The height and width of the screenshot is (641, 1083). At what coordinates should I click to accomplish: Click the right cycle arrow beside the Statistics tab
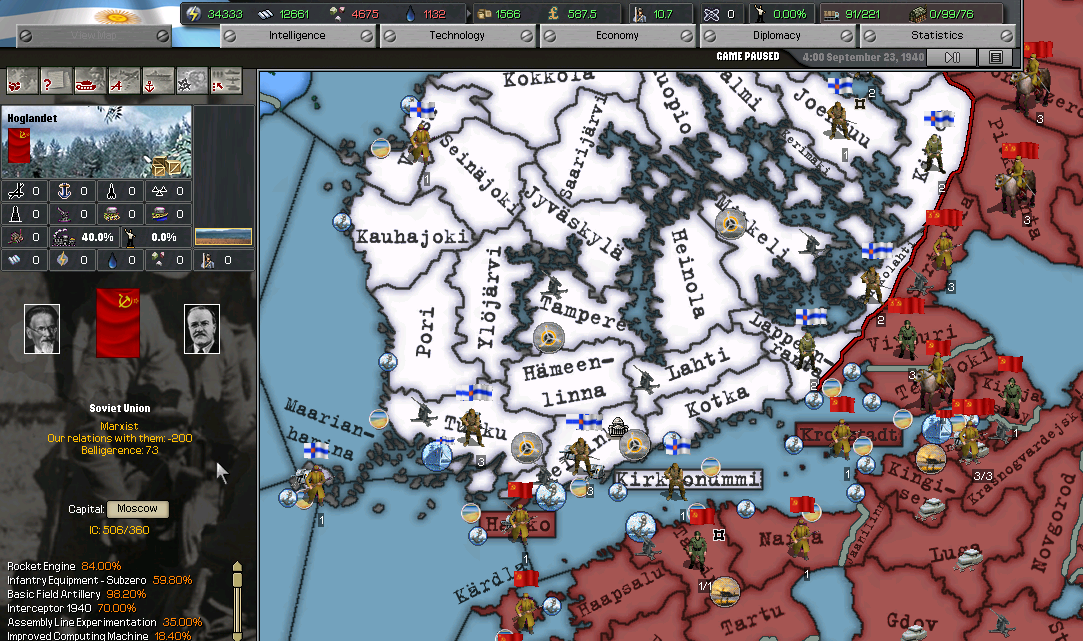[1007, 35]
